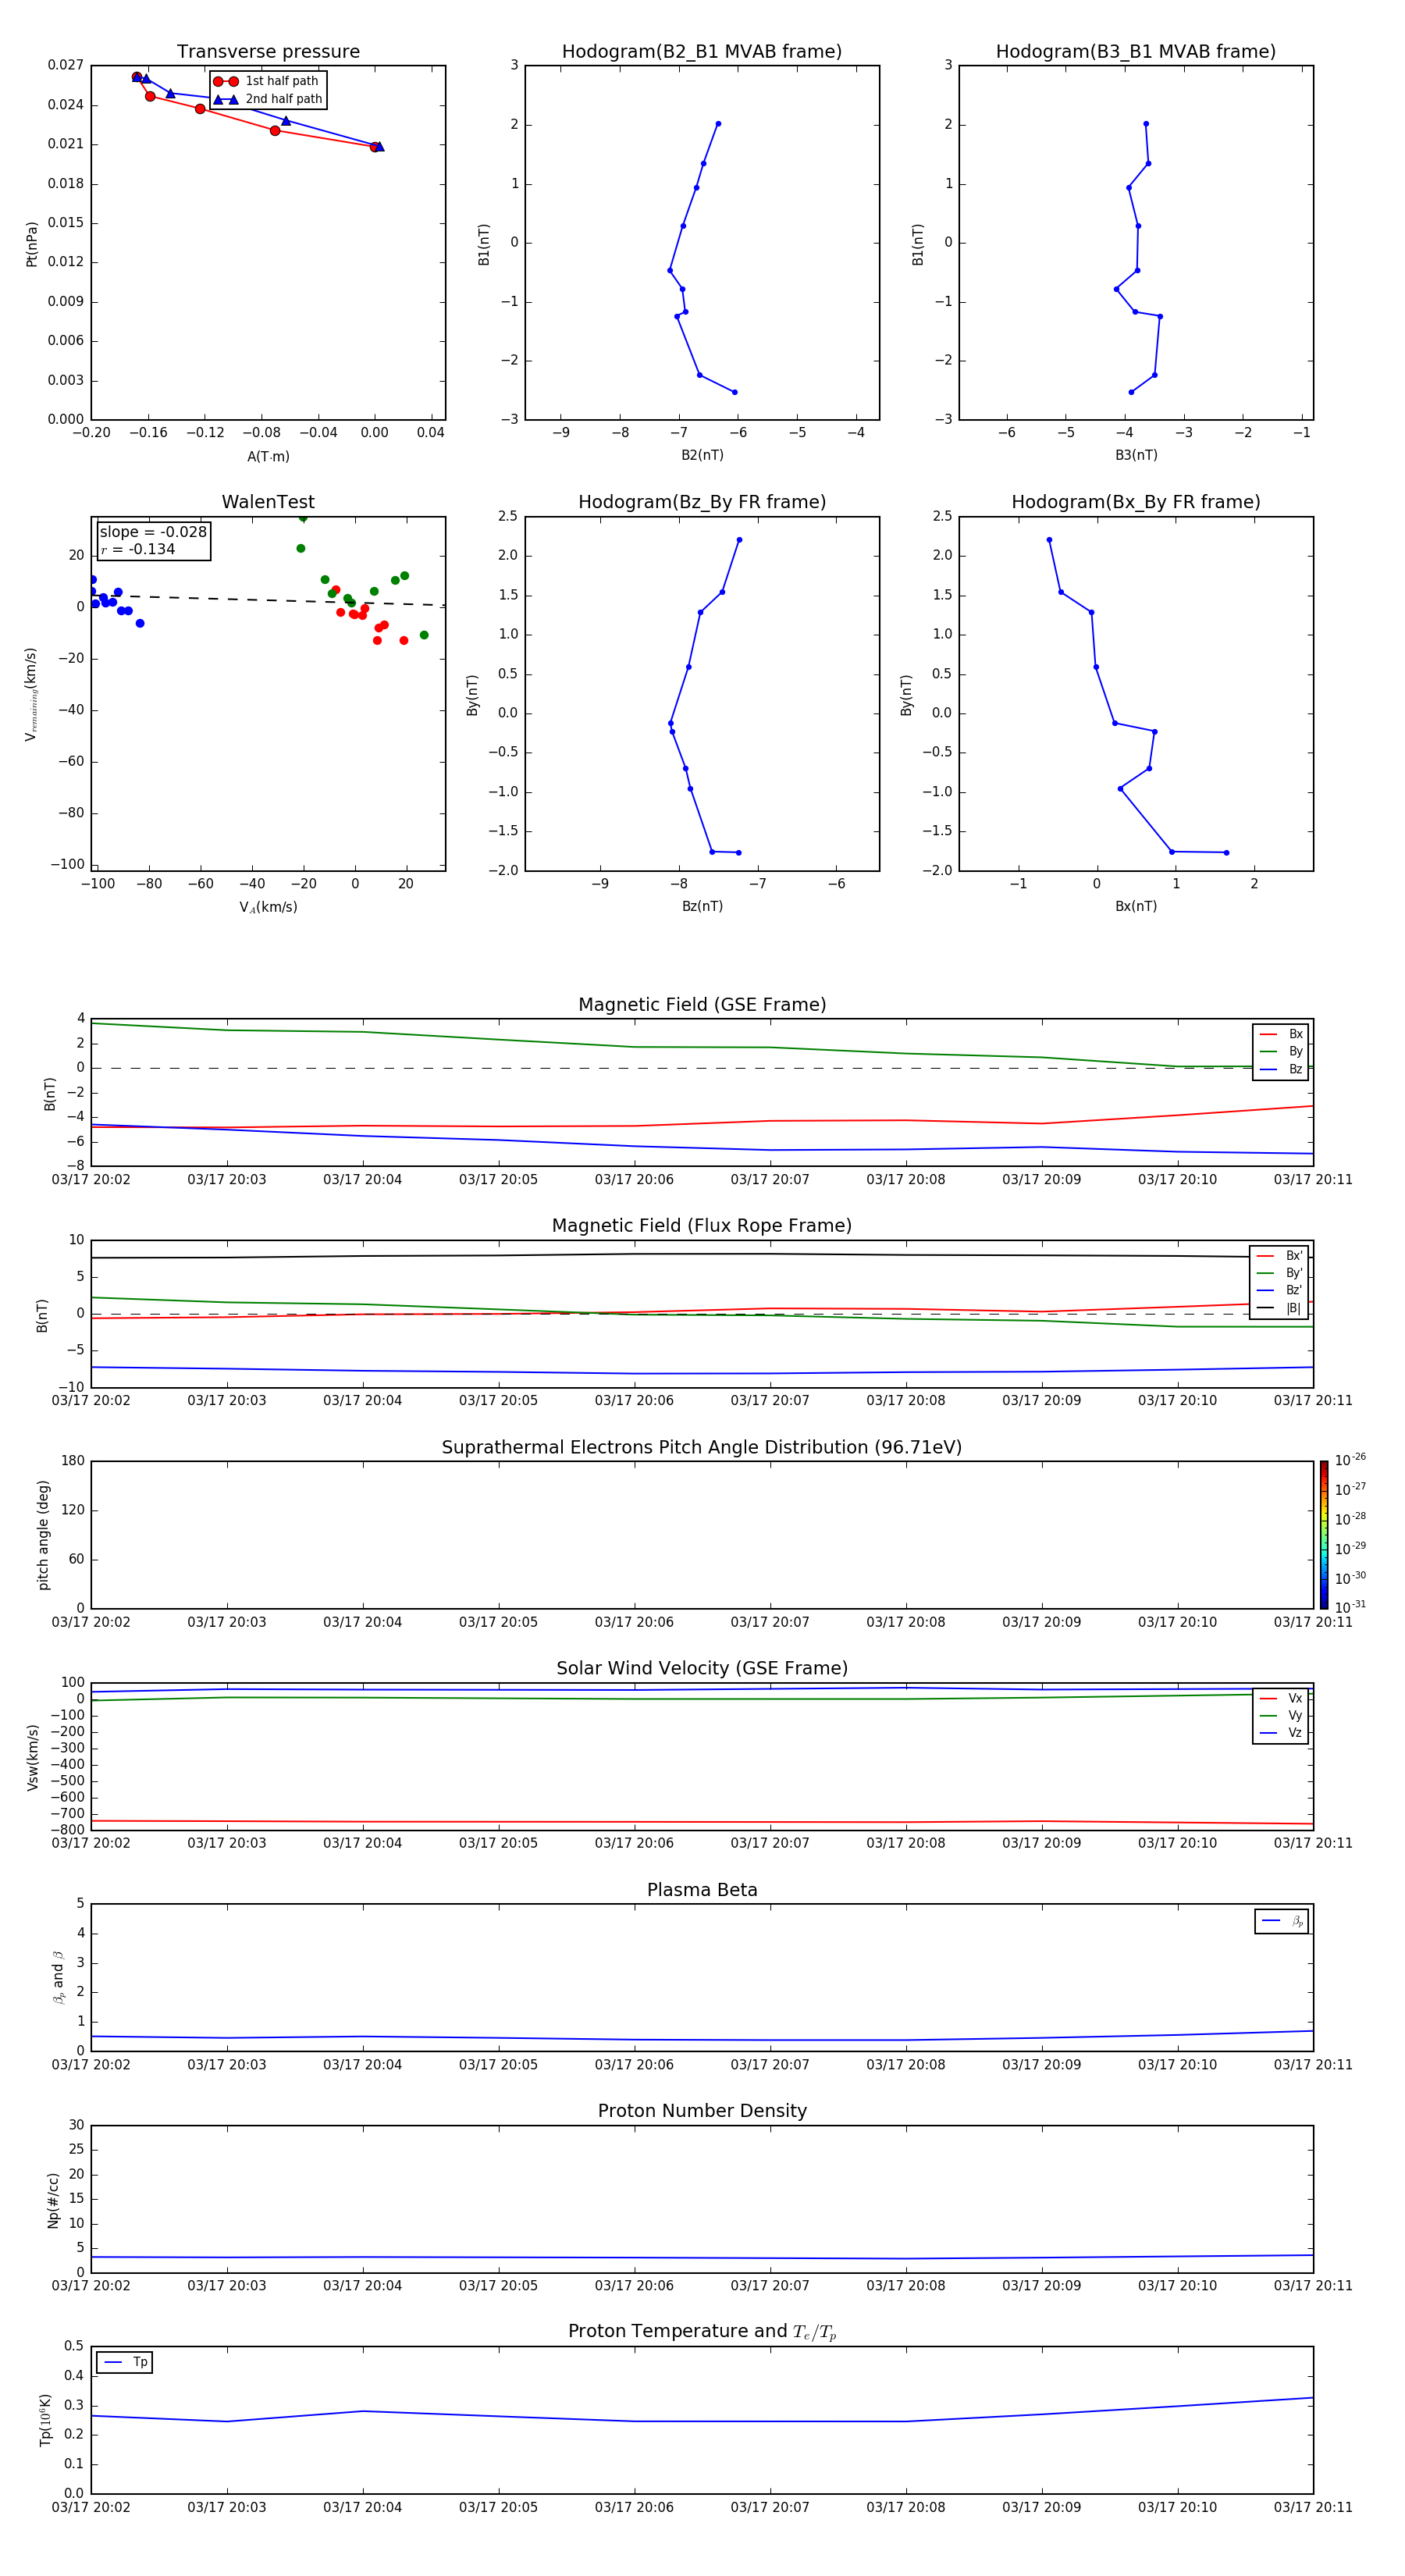Select the 'Hodogram(Bz_By FR frame)' title

coord(702,502)
